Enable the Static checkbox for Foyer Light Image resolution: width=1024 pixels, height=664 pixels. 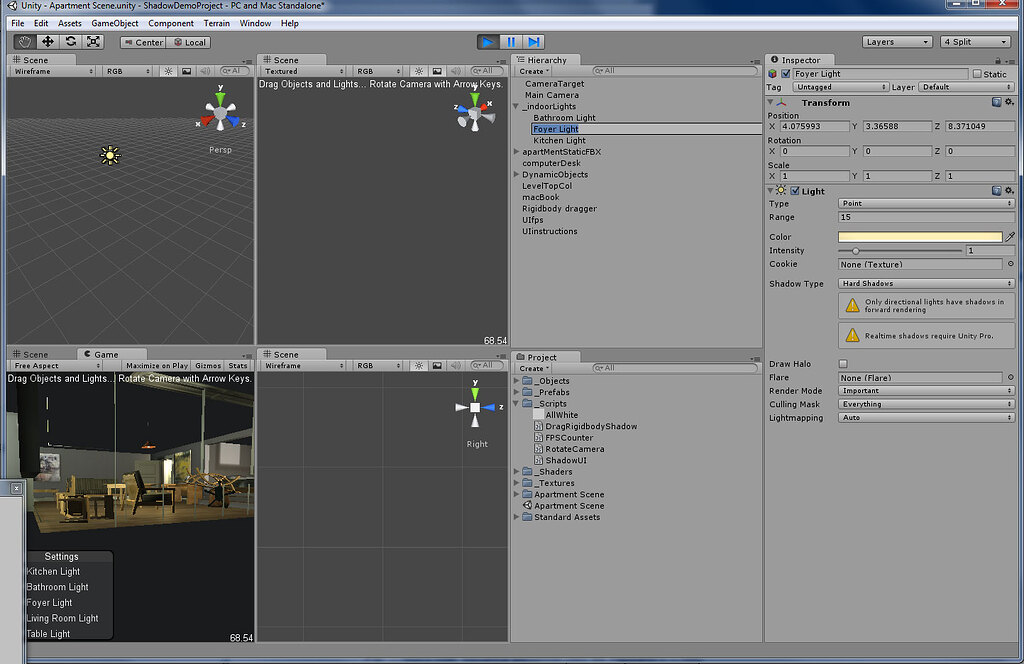(977, 74)
